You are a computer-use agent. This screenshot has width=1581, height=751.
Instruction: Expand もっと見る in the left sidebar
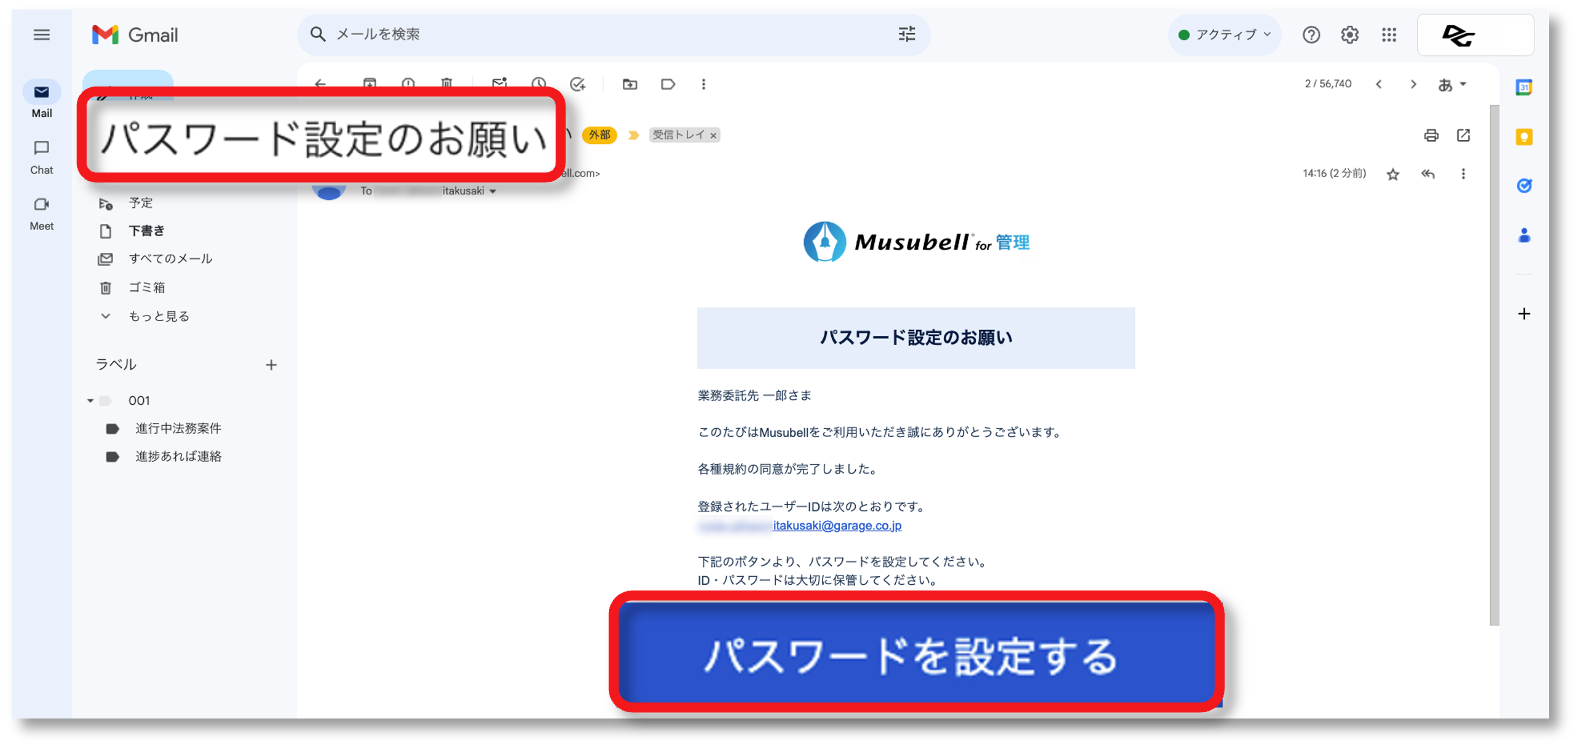158,316
